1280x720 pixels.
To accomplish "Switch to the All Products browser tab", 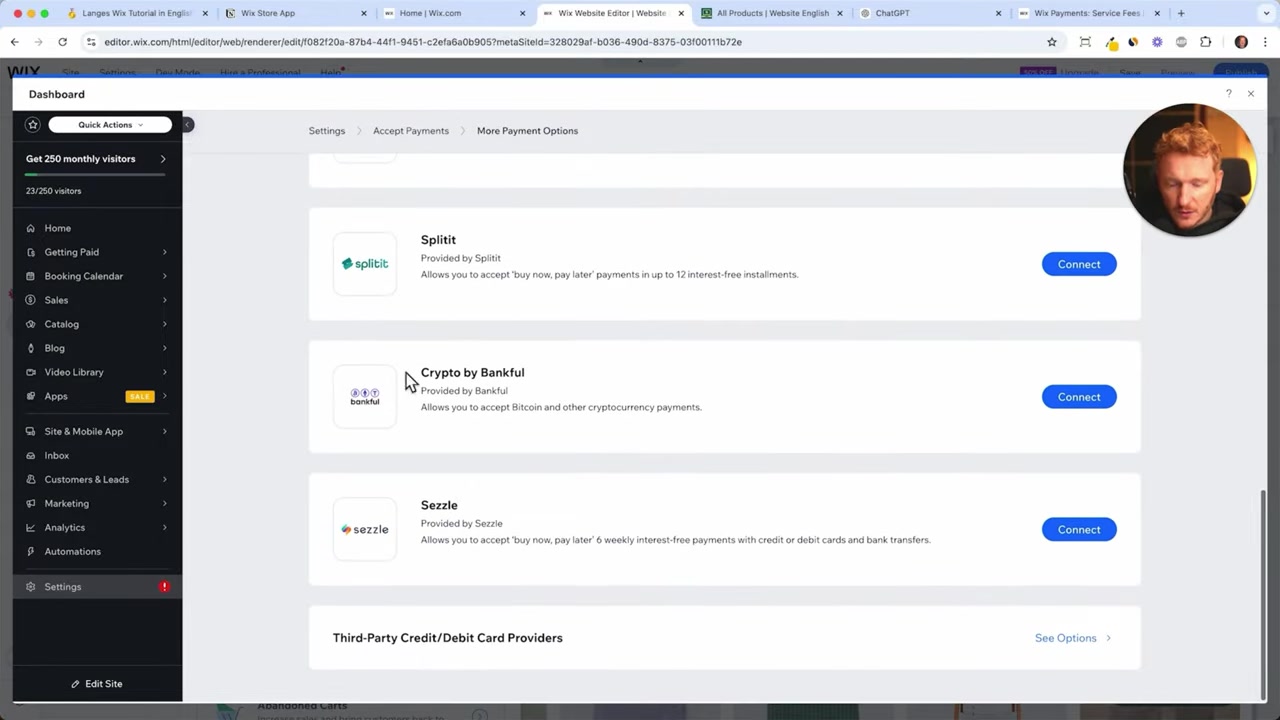I will point(771,13).
